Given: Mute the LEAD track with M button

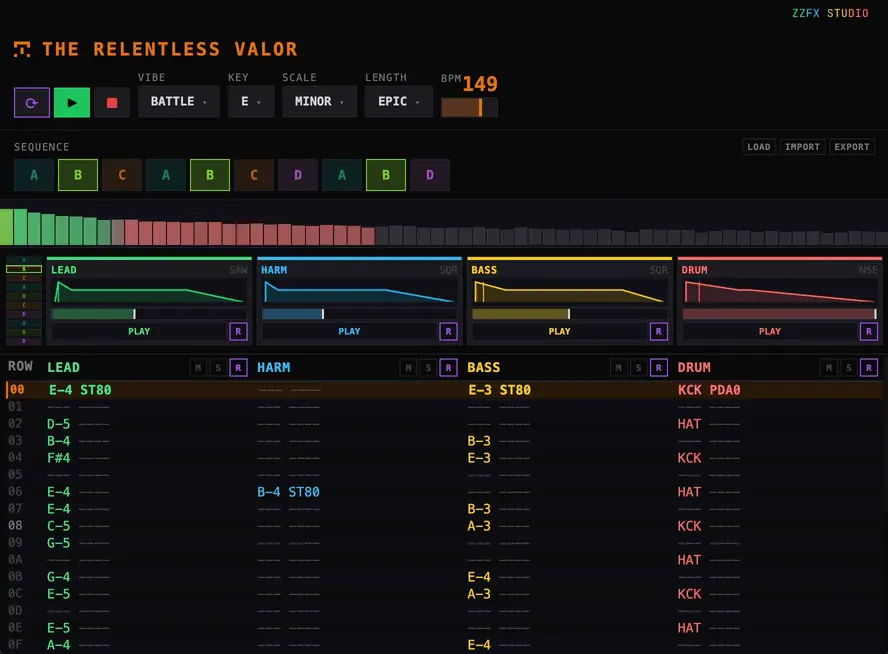Looking at the screenshot, I should point(198,368).
